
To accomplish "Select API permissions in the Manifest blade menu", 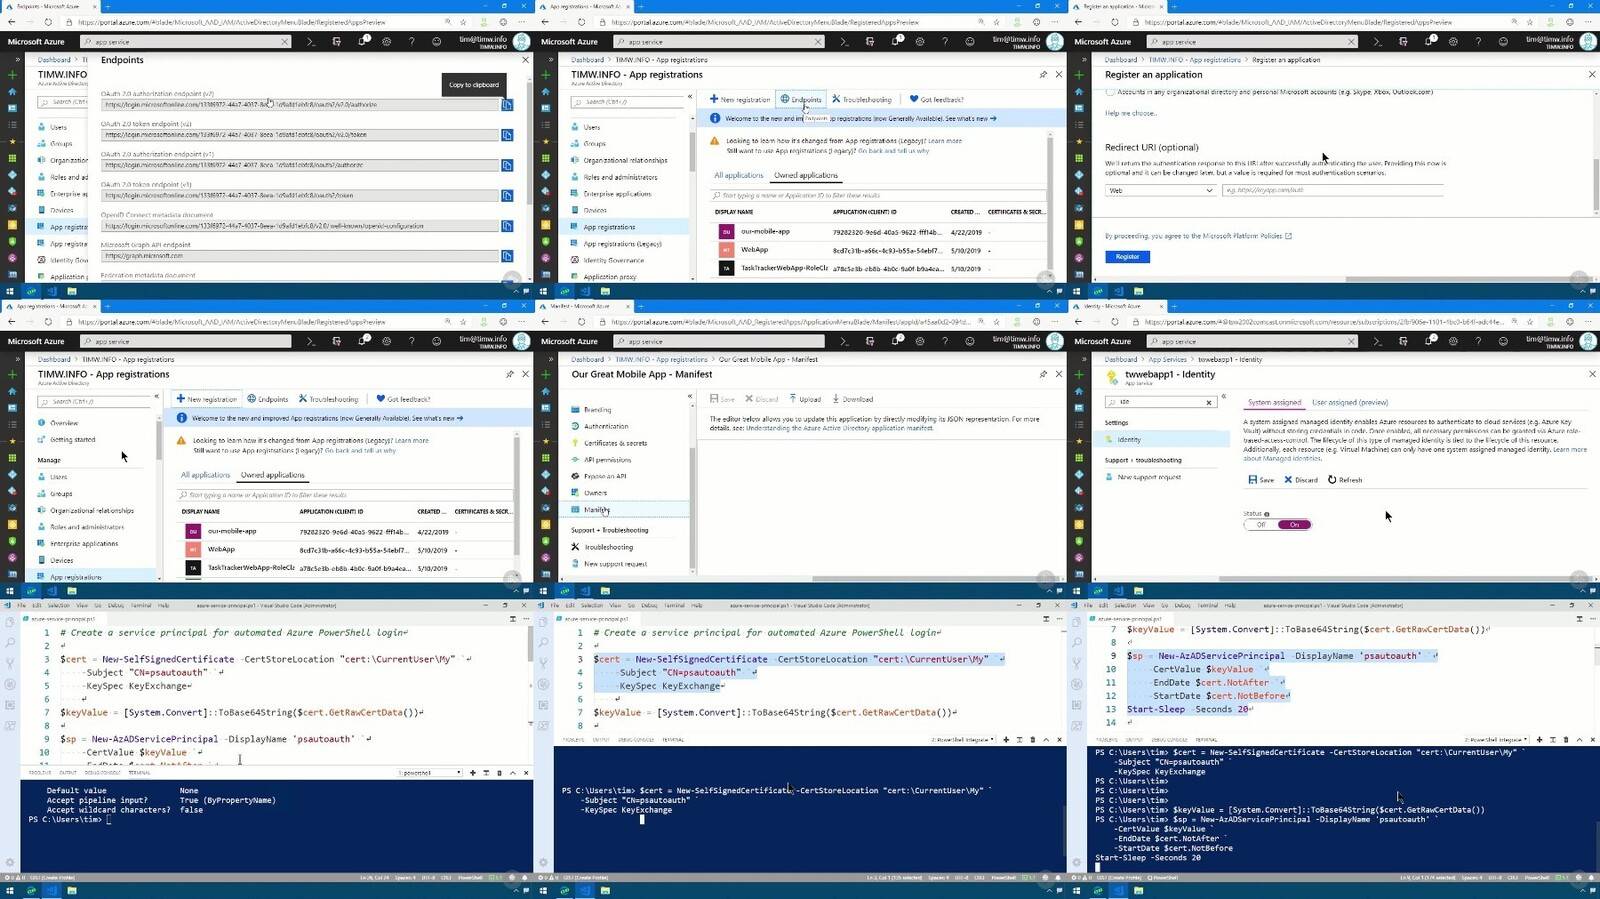I will tap(605, 460).
